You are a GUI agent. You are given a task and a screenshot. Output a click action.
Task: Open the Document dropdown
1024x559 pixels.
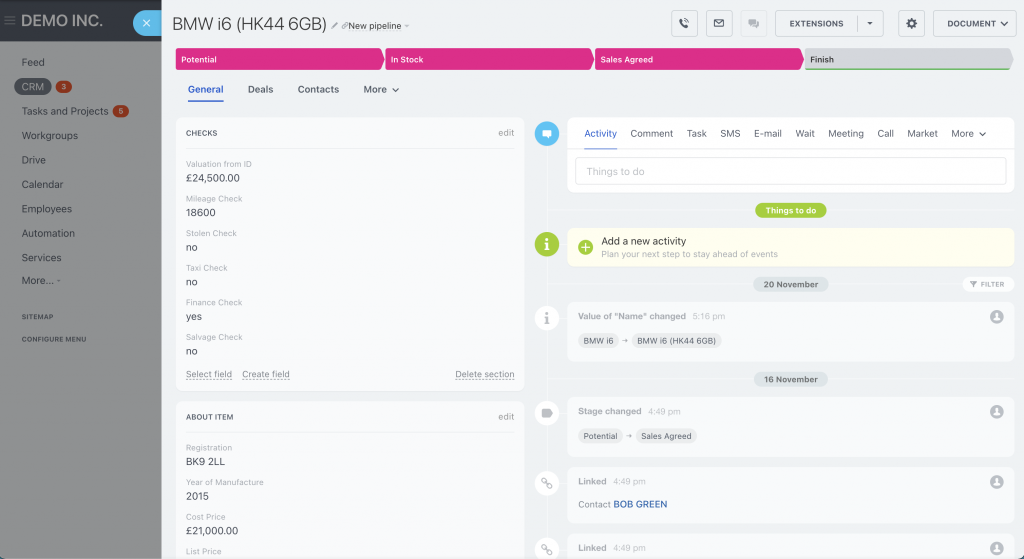(974, 24)
